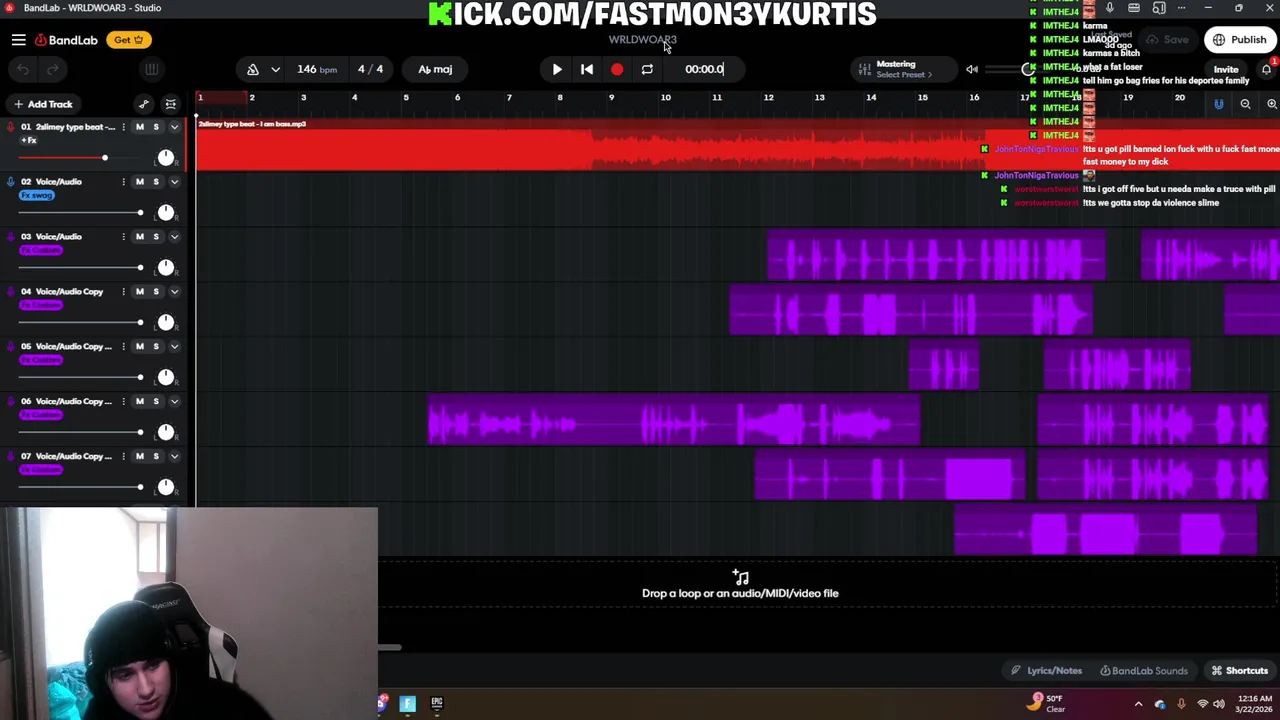Click the BandLab logo
Image resolution: width=1280 pixels, height=720 pixels.
point(66,40)
